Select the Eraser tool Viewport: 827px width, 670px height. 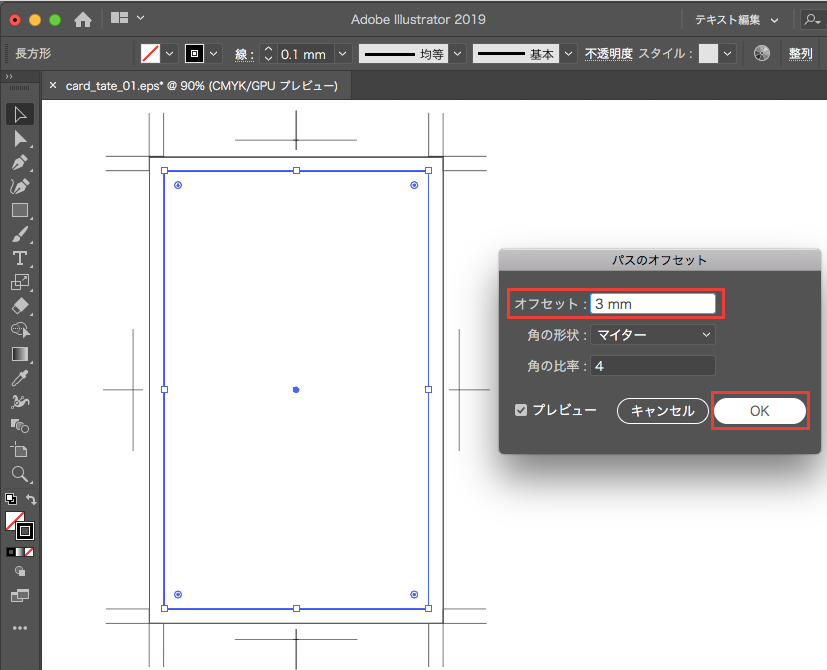coord(20,306)
